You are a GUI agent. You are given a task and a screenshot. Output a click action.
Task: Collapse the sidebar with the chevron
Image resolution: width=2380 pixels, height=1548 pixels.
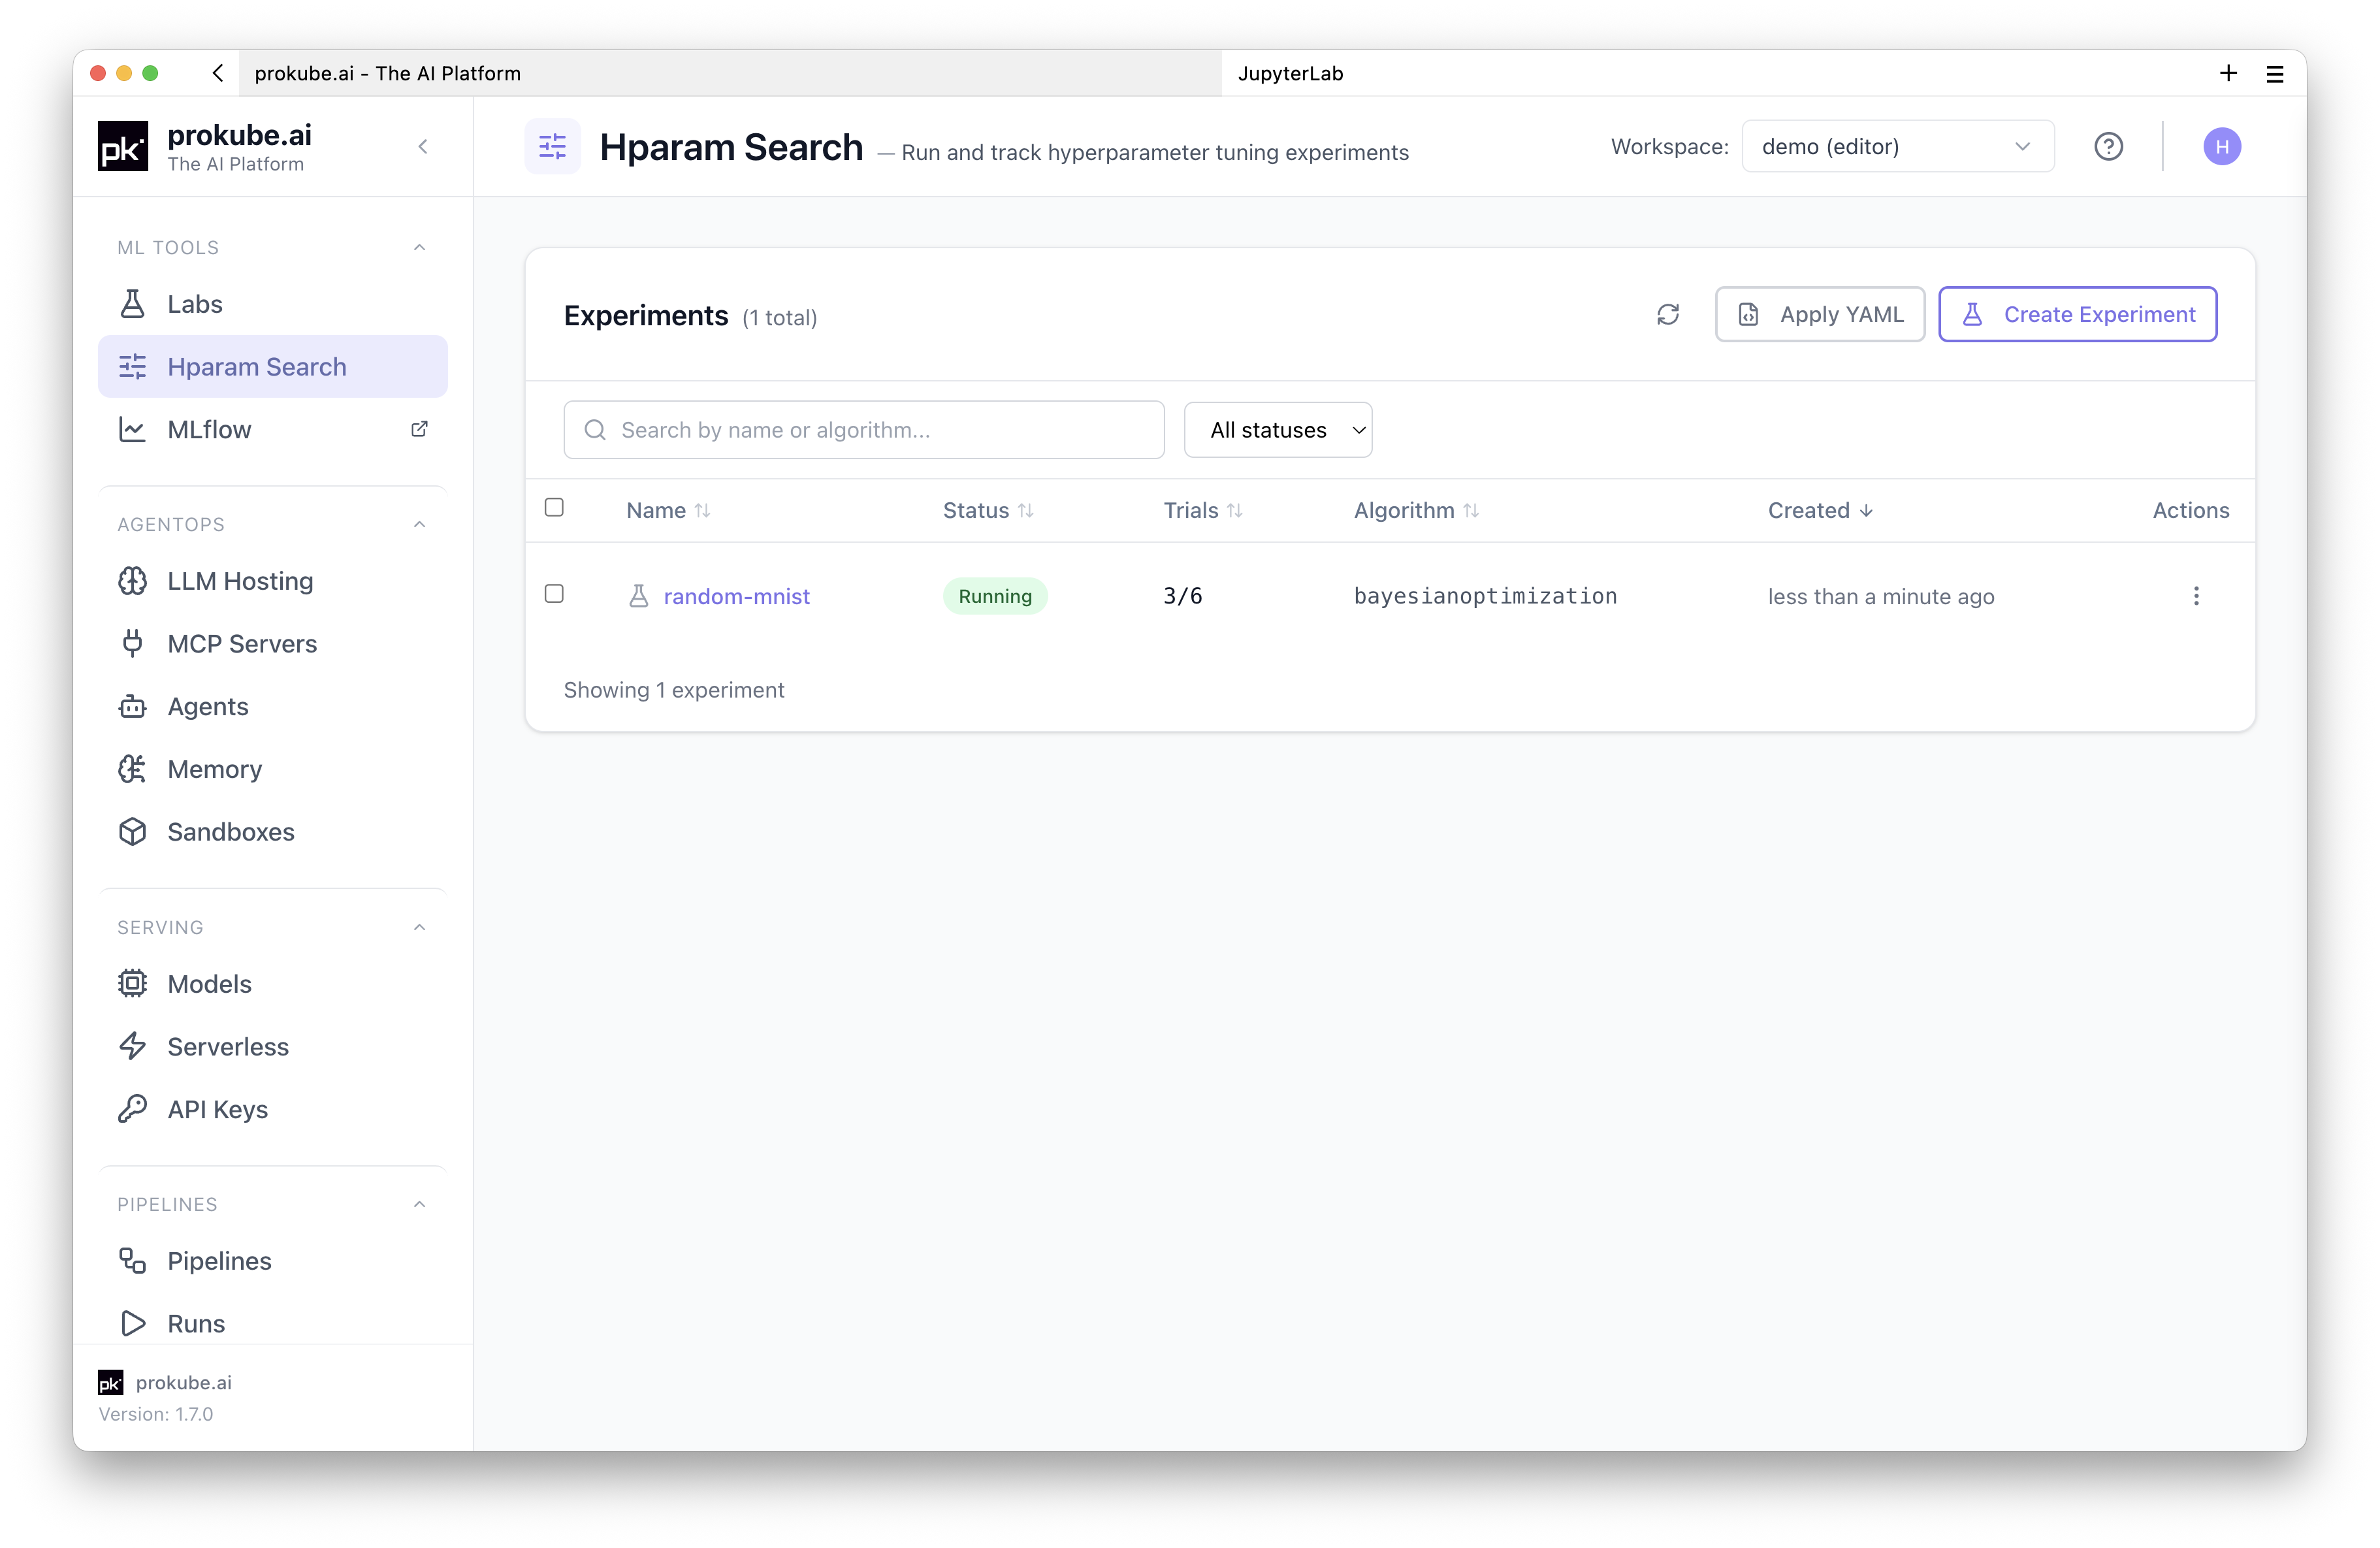click(x=423, y=147)
